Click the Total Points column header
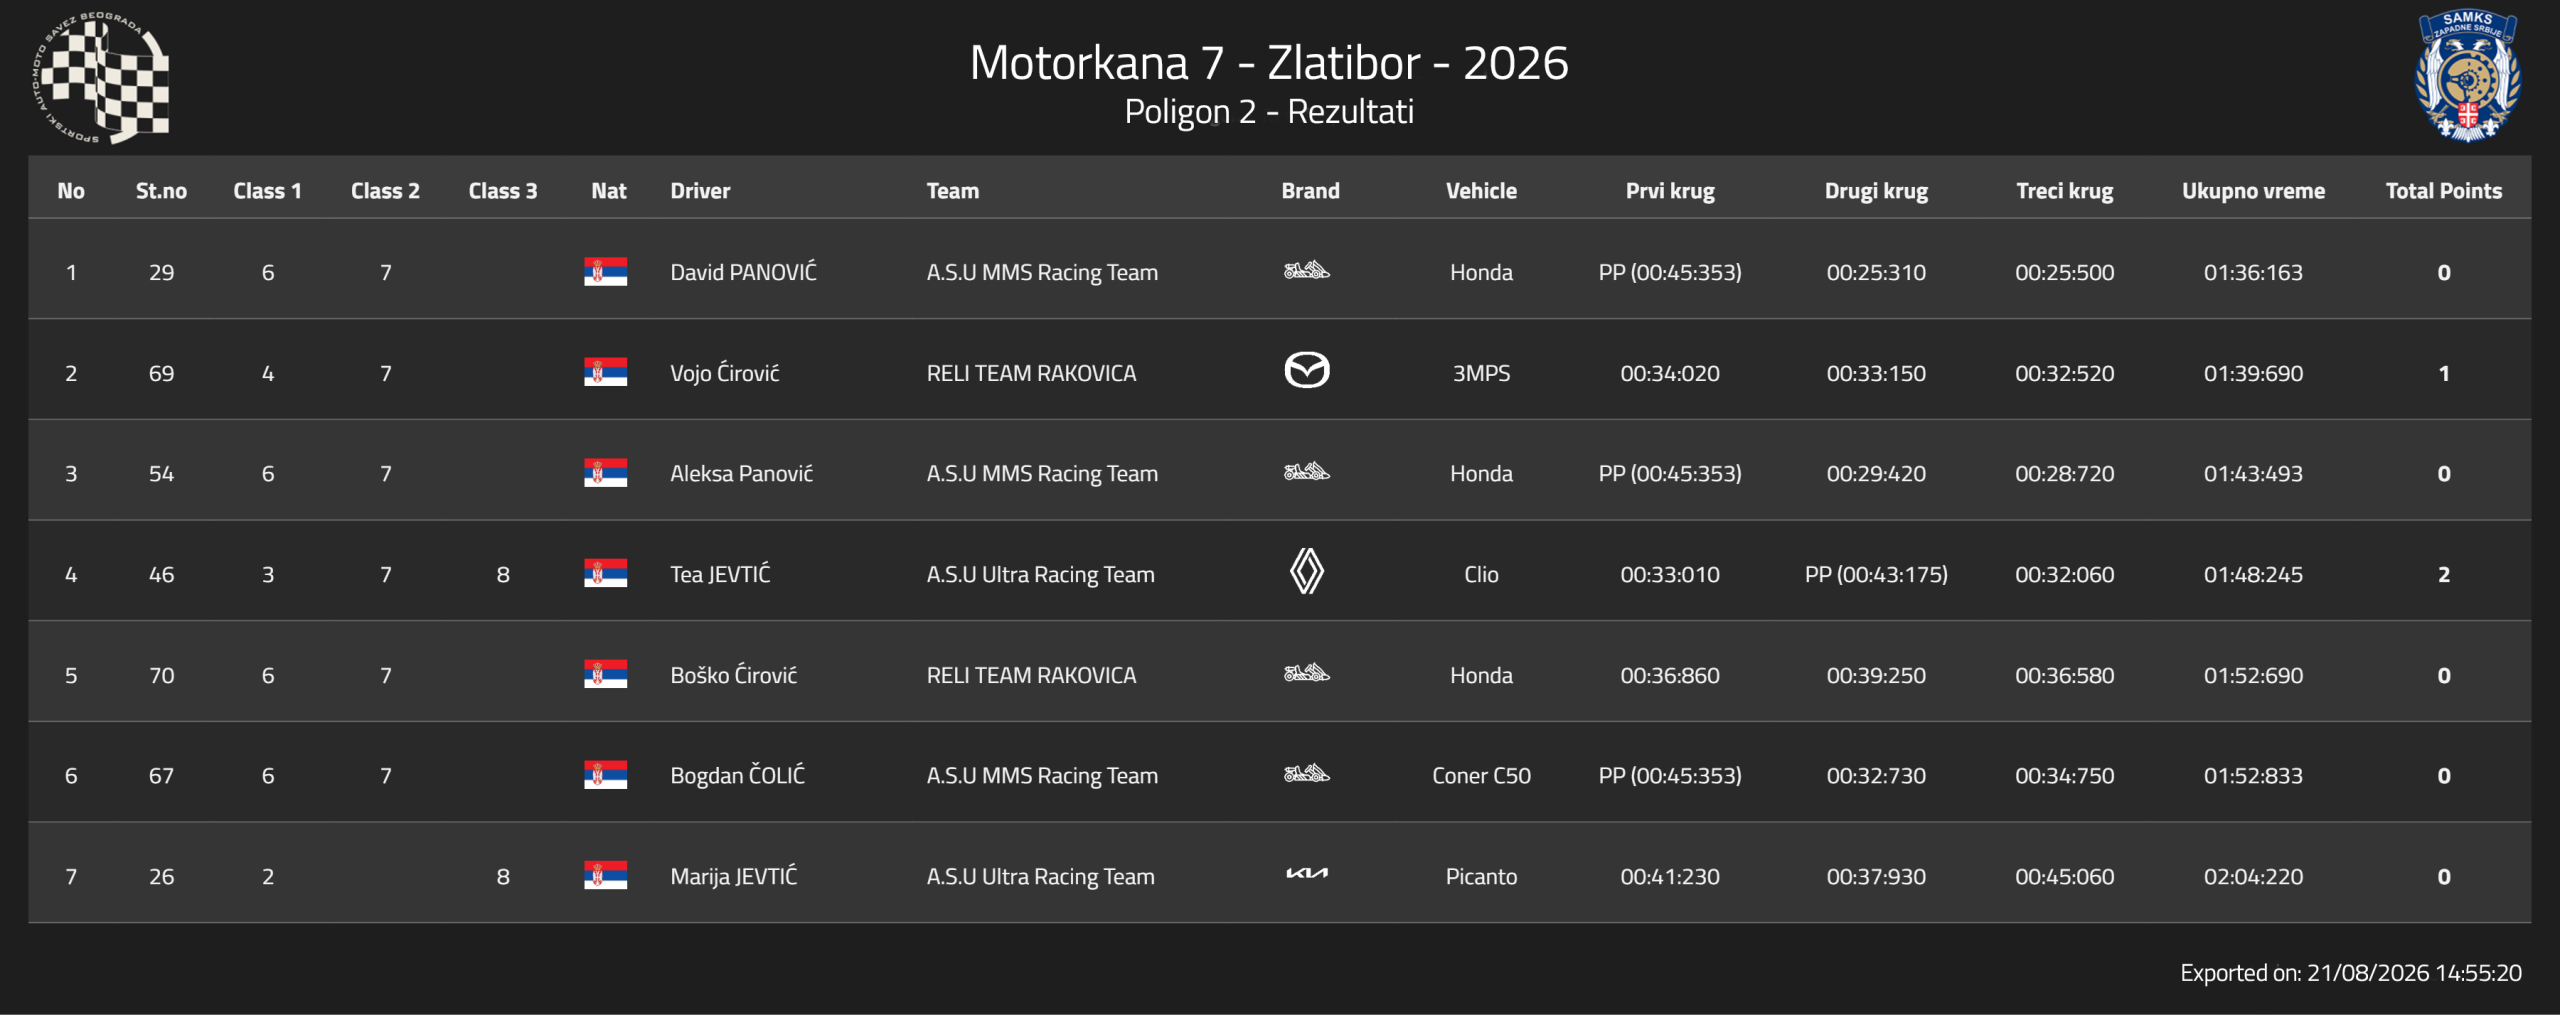2560x1015 pixels. tap(2443, 191)
